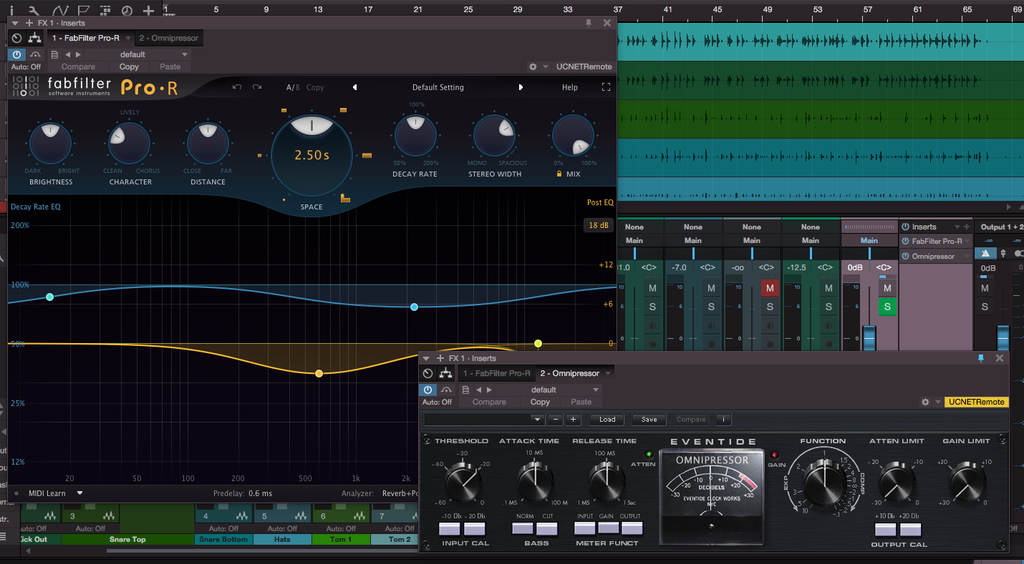Pin the Pro-R plugin window
This screenshot has height=564, width=1024.
click(588, 23)
